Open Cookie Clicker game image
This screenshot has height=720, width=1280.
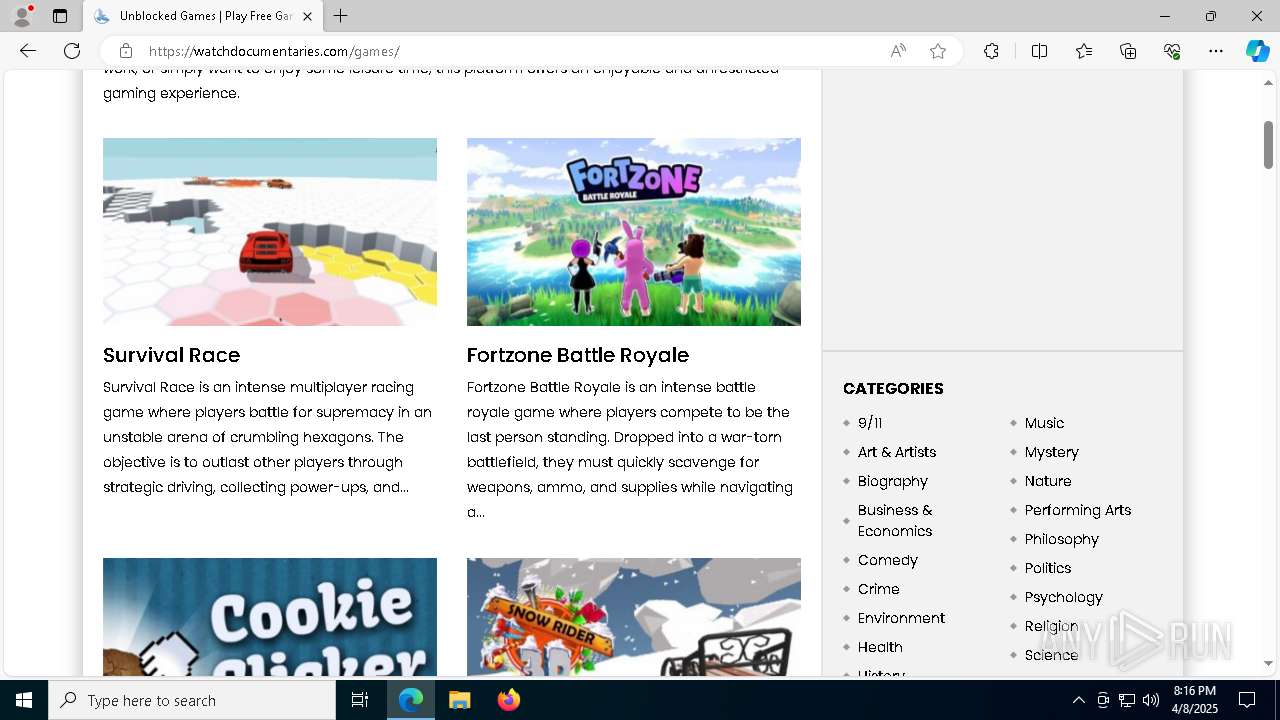click(270, 617)
